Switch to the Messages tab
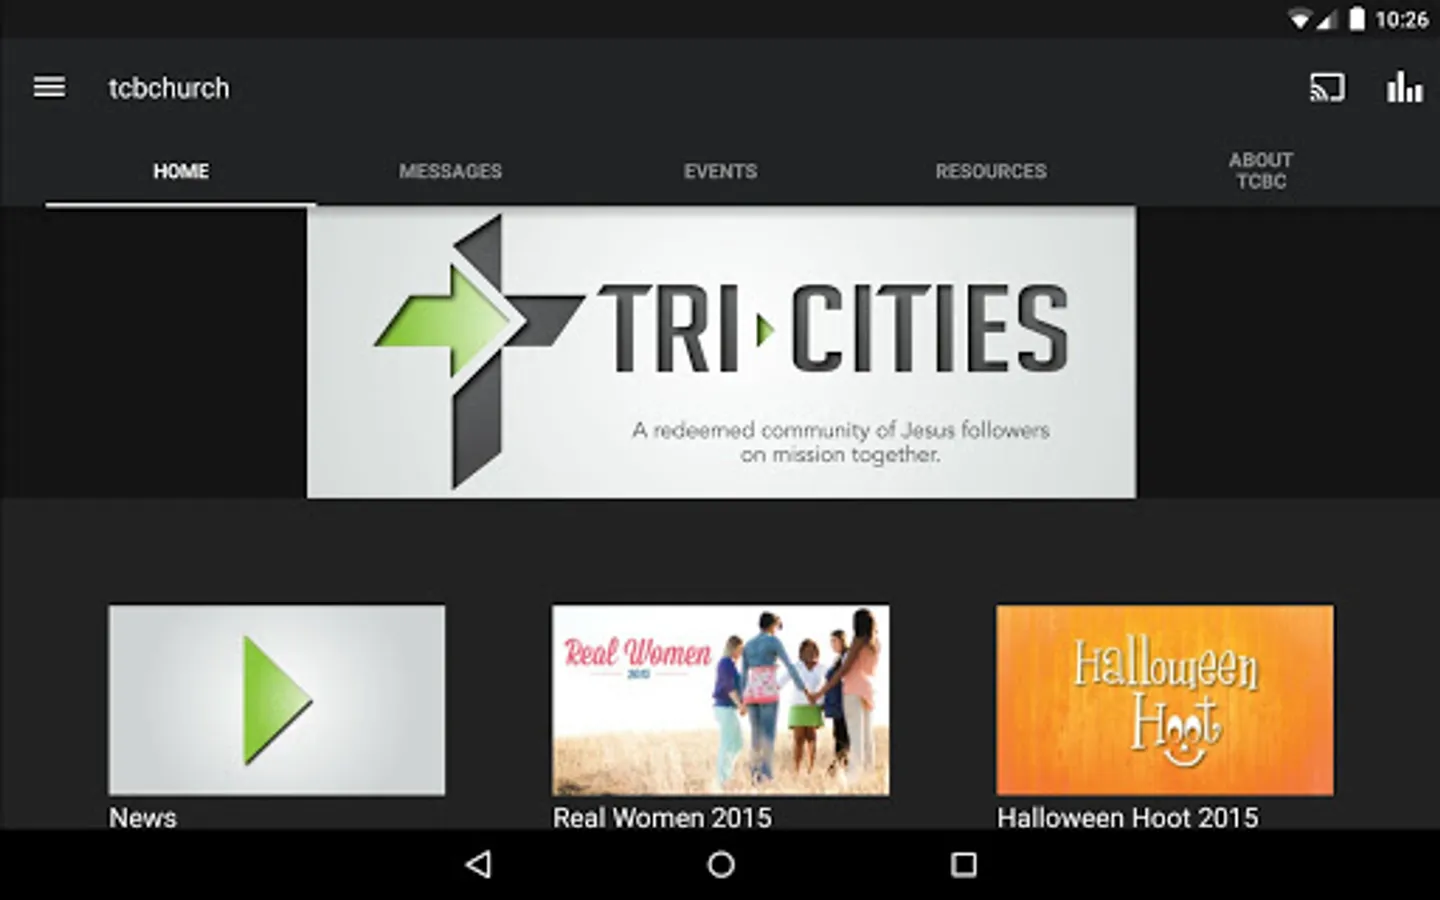The width and height of the screenshot is (1440, 900). (451, 171)
